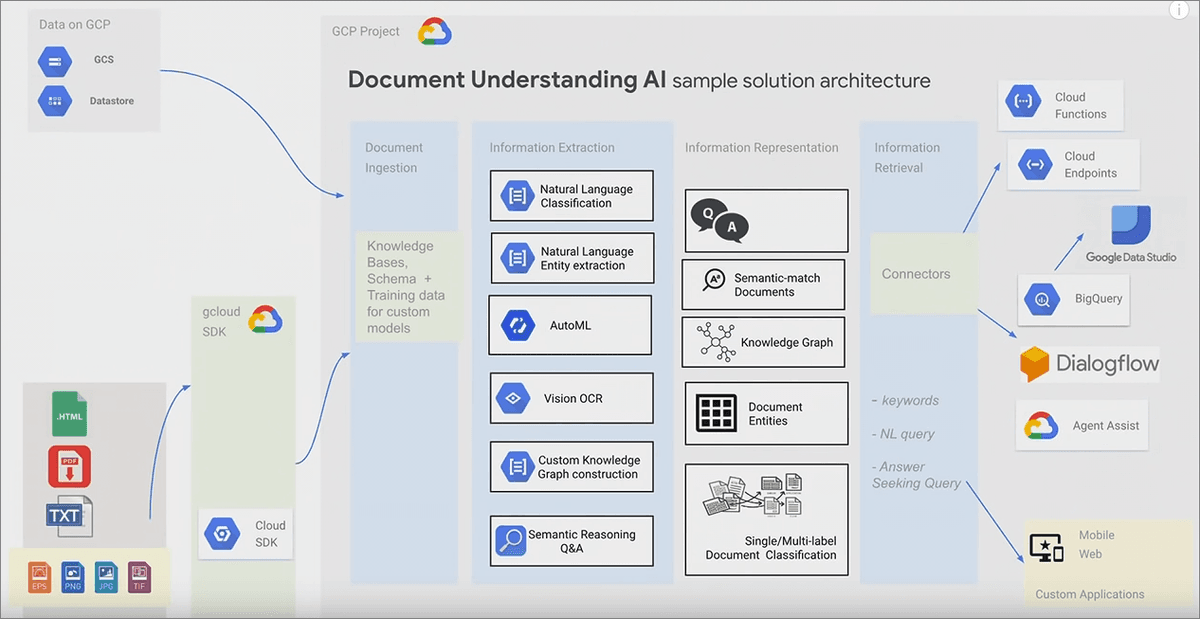Viewport: 1200px width, 619px height.
Task: Click the orange Dialogflow logo icon
Action: [1034, 365]
